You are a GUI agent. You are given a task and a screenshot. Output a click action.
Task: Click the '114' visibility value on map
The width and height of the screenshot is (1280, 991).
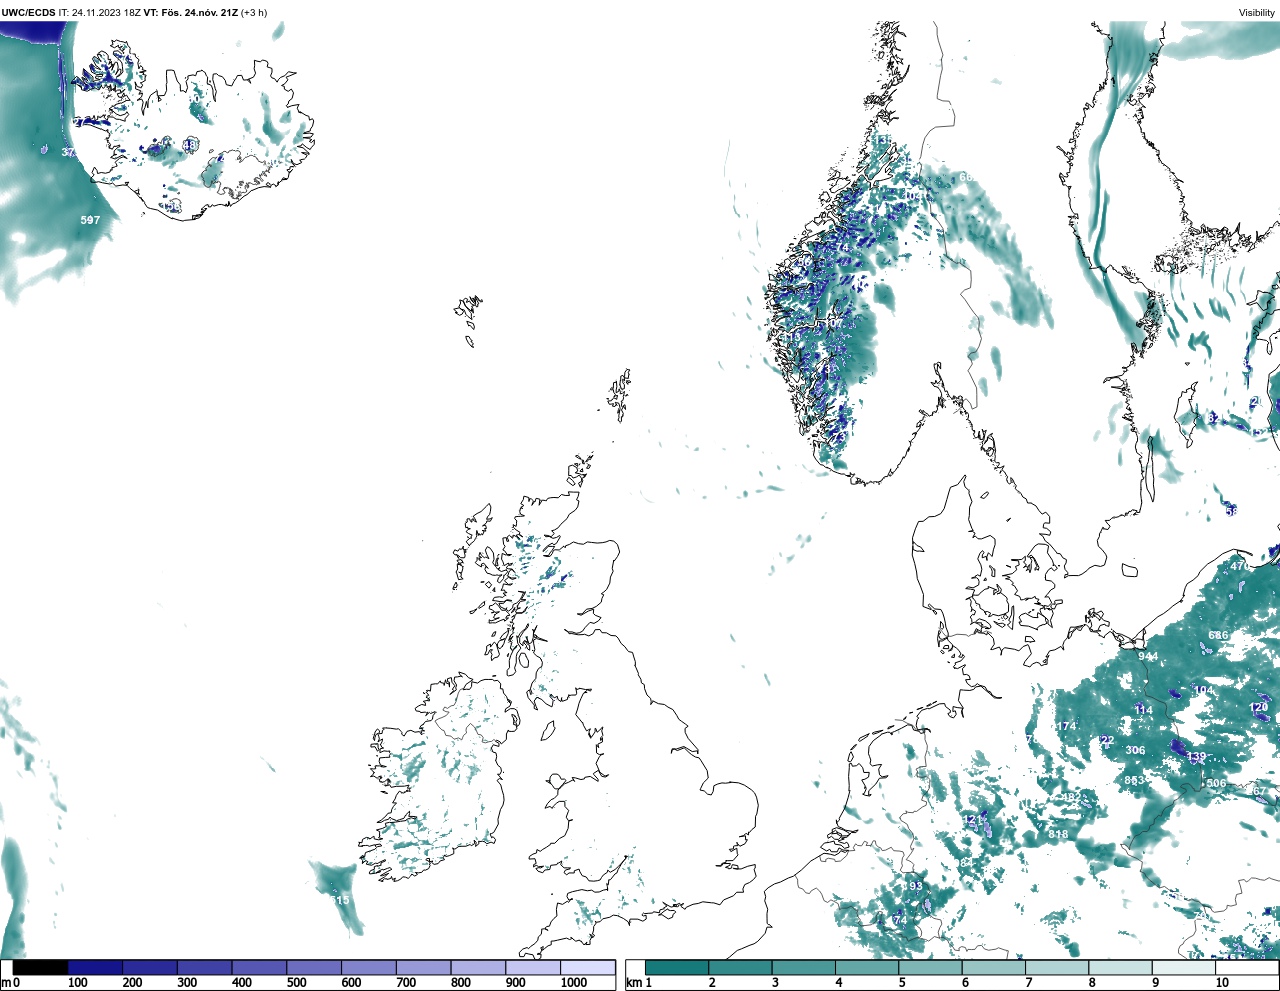click(1143, 710)
